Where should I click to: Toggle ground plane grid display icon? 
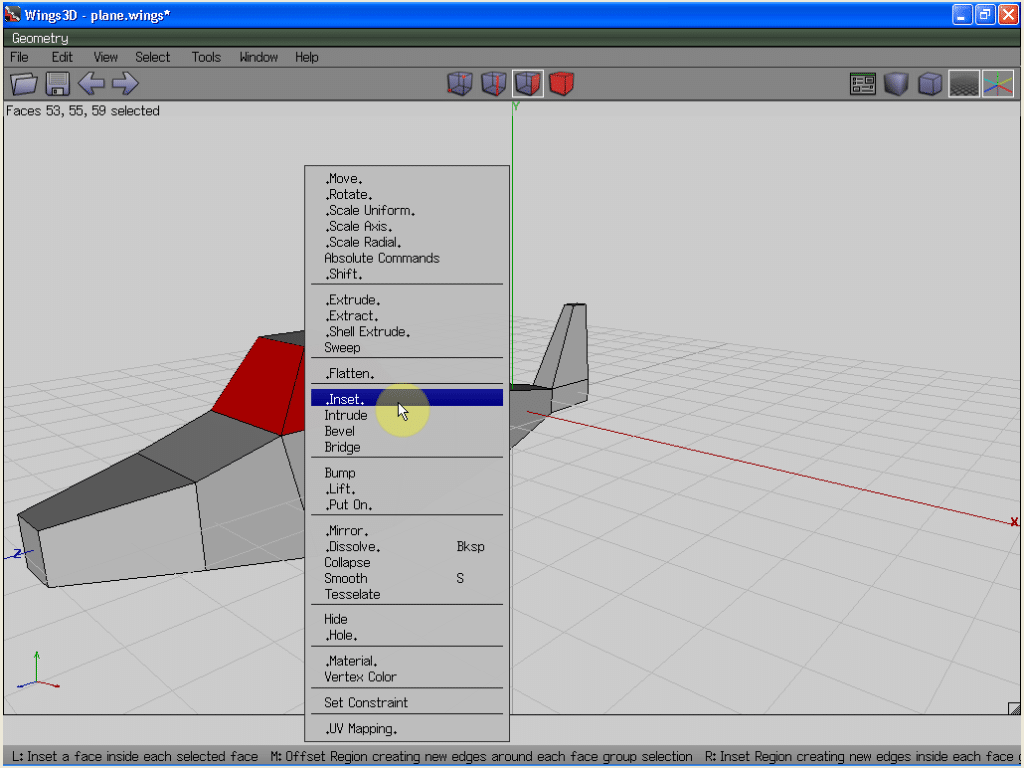[x=964, y=84]
